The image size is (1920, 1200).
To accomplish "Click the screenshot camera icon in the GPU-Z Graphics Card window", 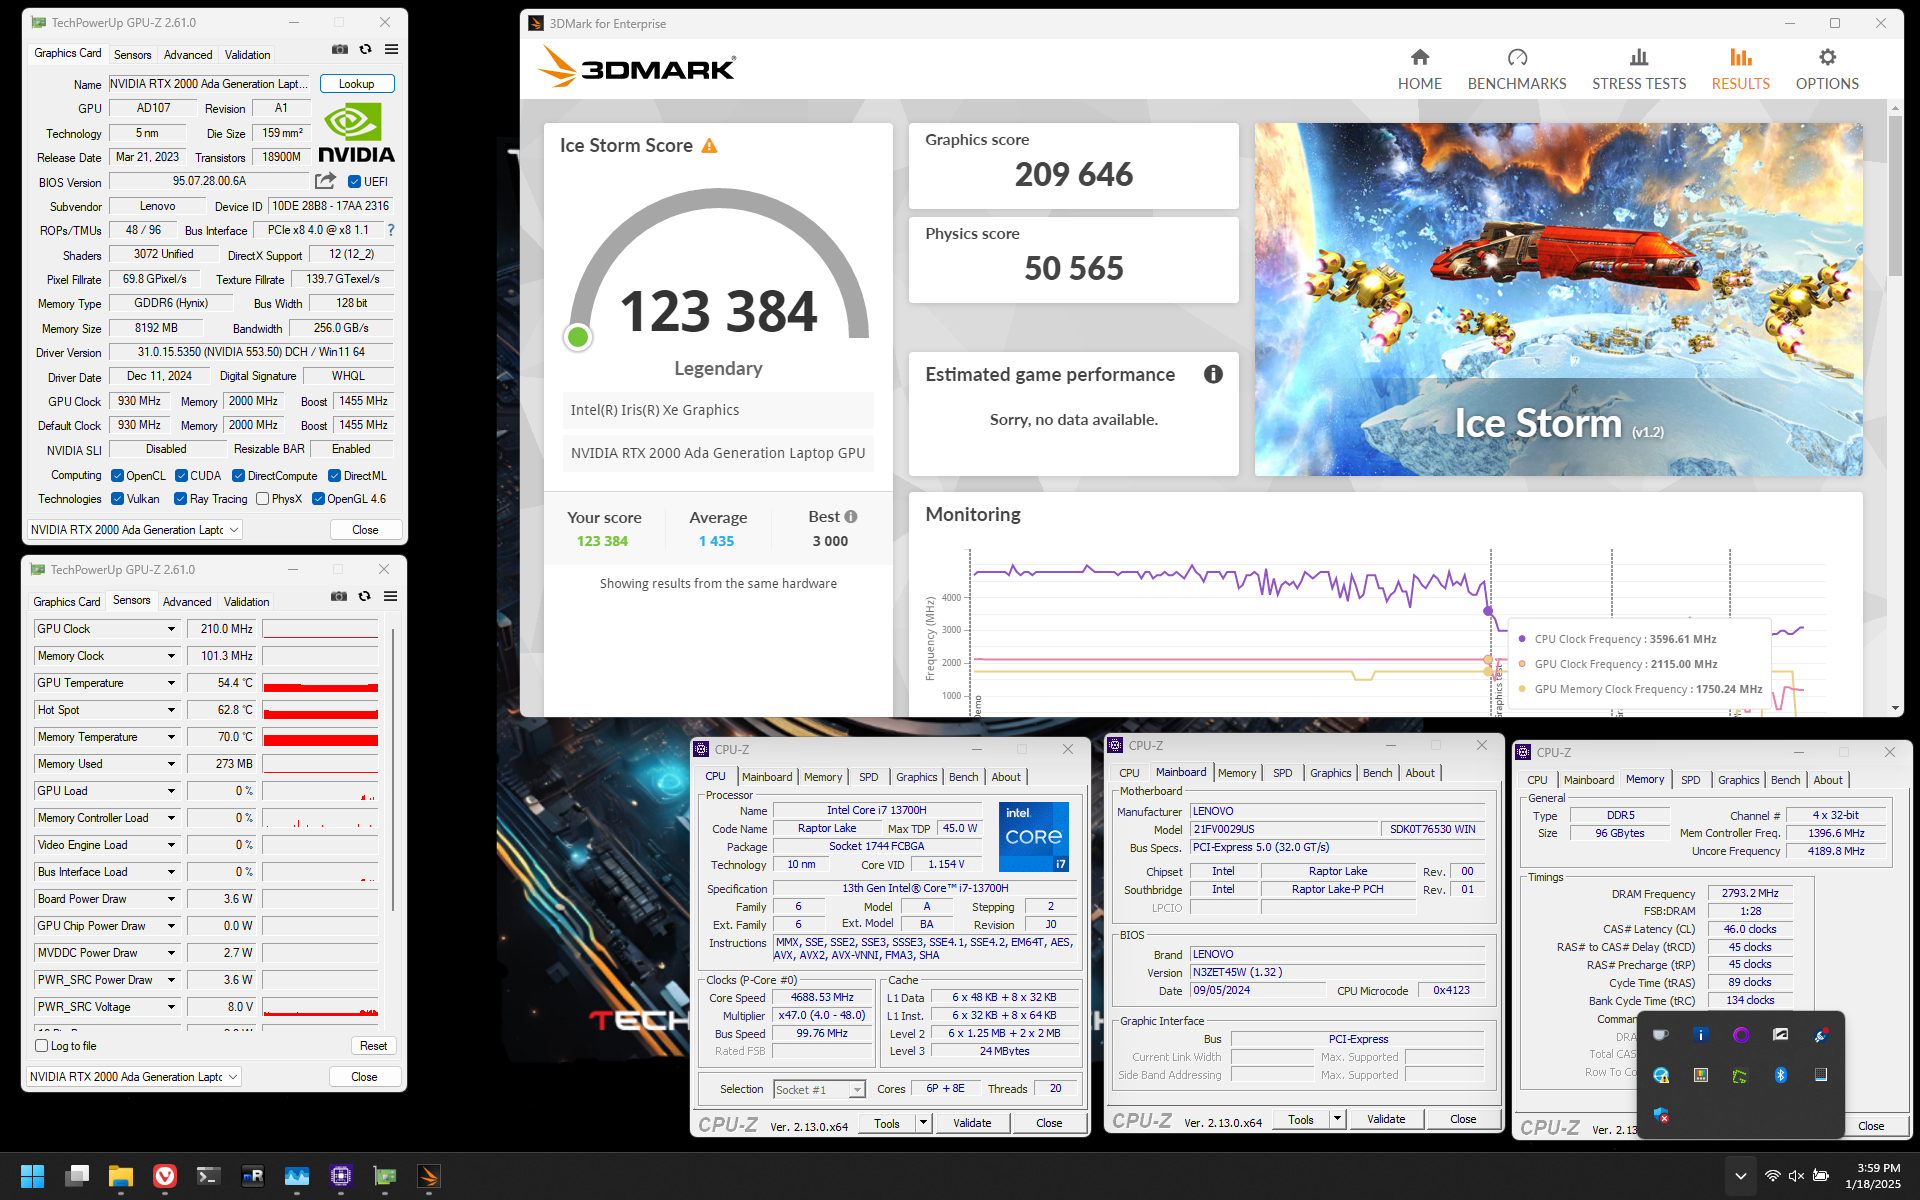I will click(340, 49).
